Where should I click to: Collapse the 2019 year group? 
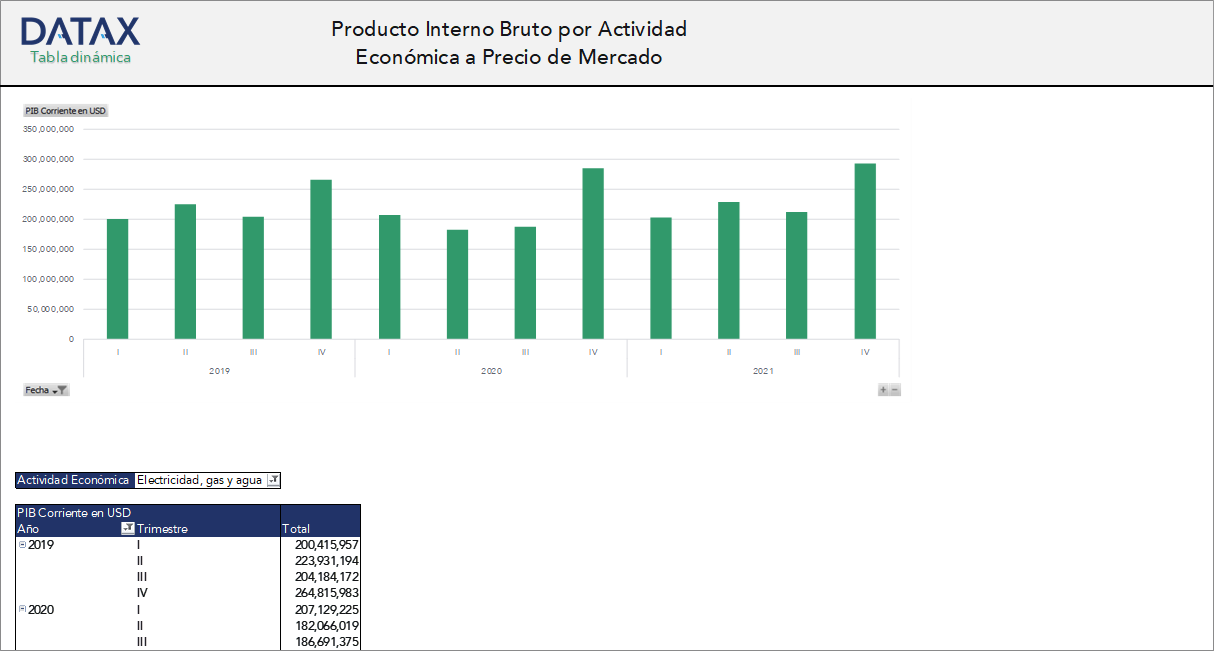[x=22, y=544]
